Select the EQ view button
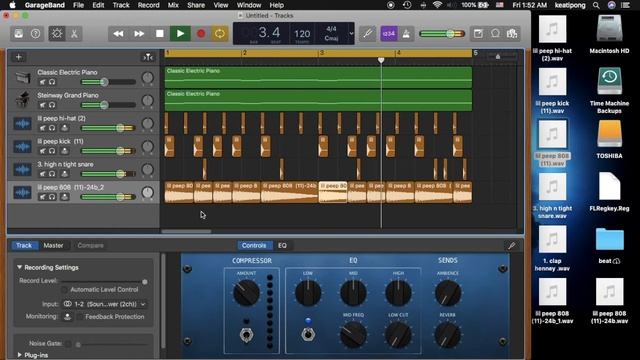 click(x=282, y=245)
